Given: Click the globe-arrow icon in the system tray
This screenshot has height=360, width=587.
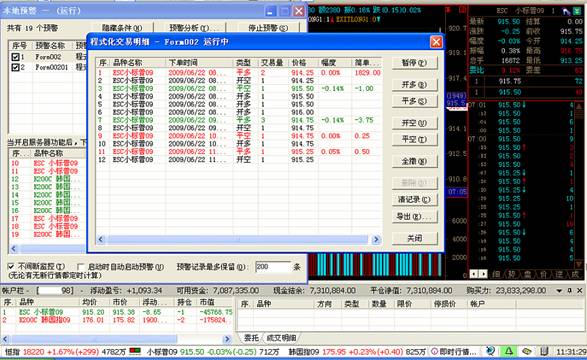Looking at the screenshot, I should (490, 351).
